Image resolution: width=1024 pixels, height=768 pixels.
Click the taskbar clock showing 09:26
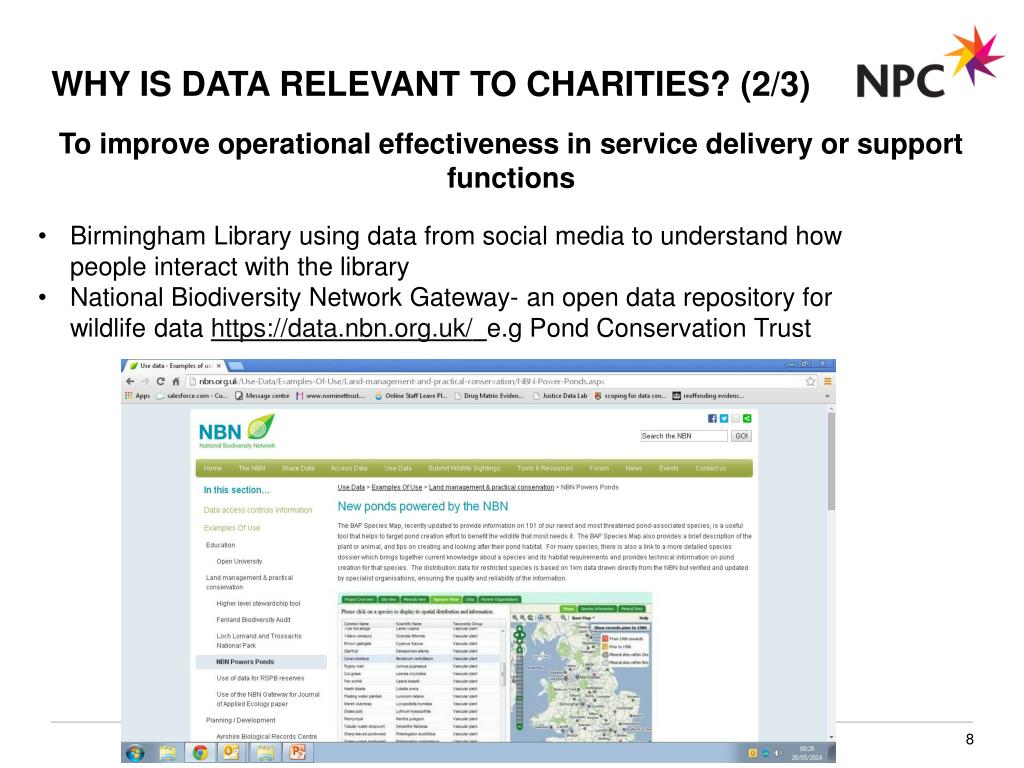(807, 753)
